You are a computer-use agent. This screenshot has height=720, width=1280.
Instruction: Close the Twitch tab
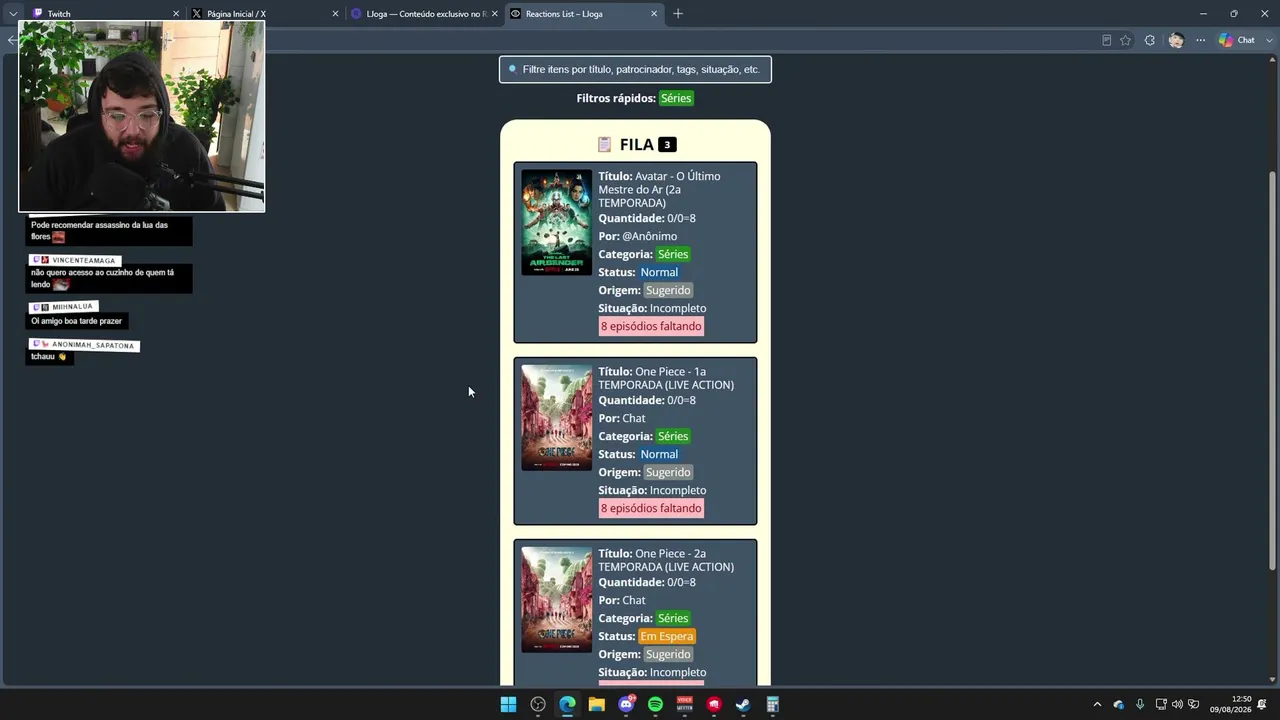tap(176, 14)
